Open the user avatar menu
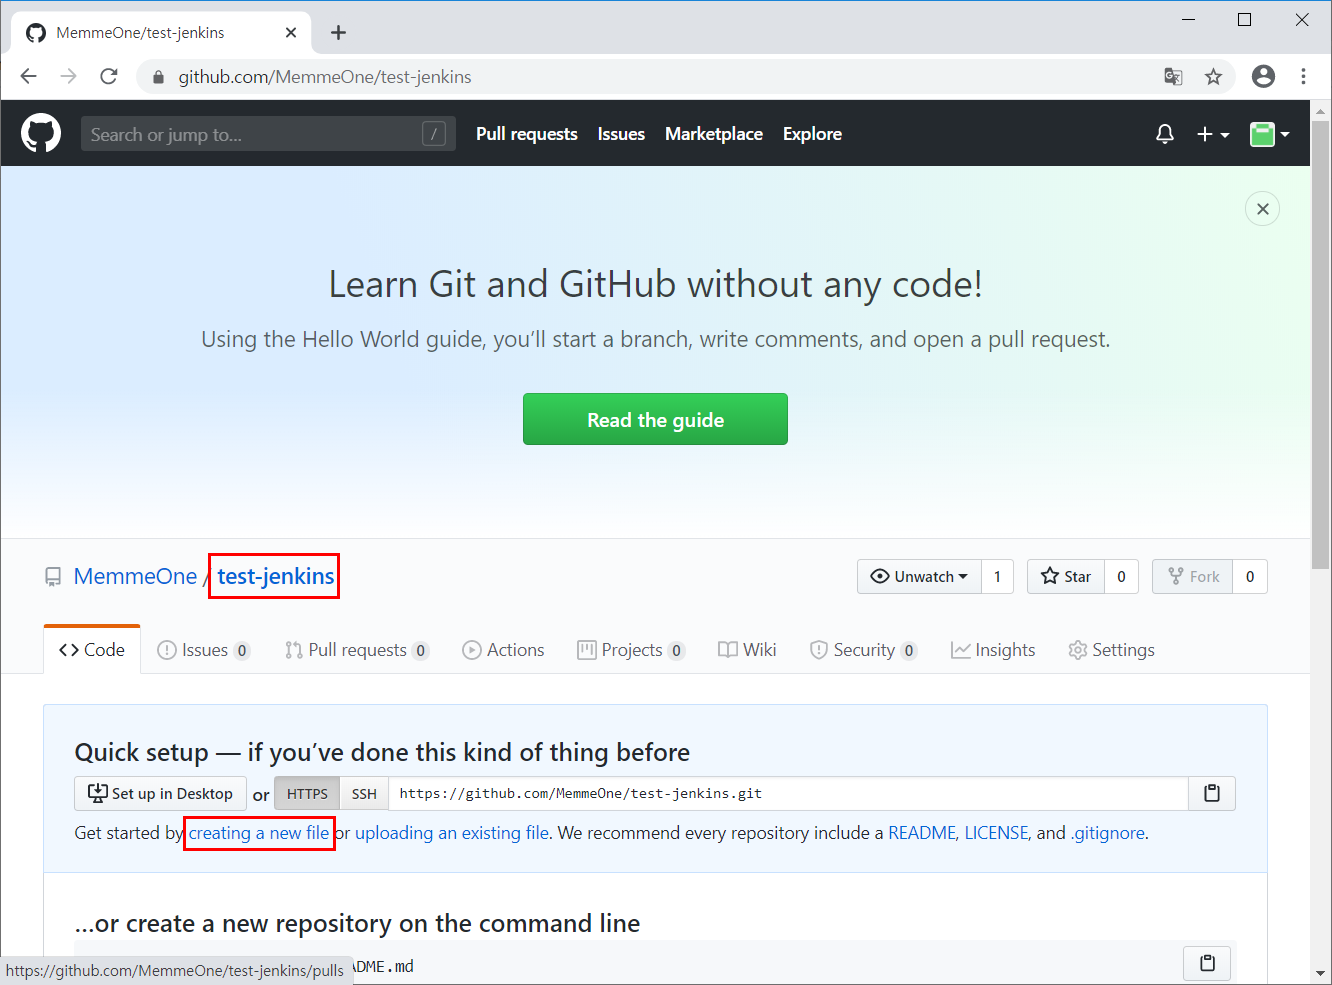This screenshot has height=985, width=1332. [x=1269, y=134]
